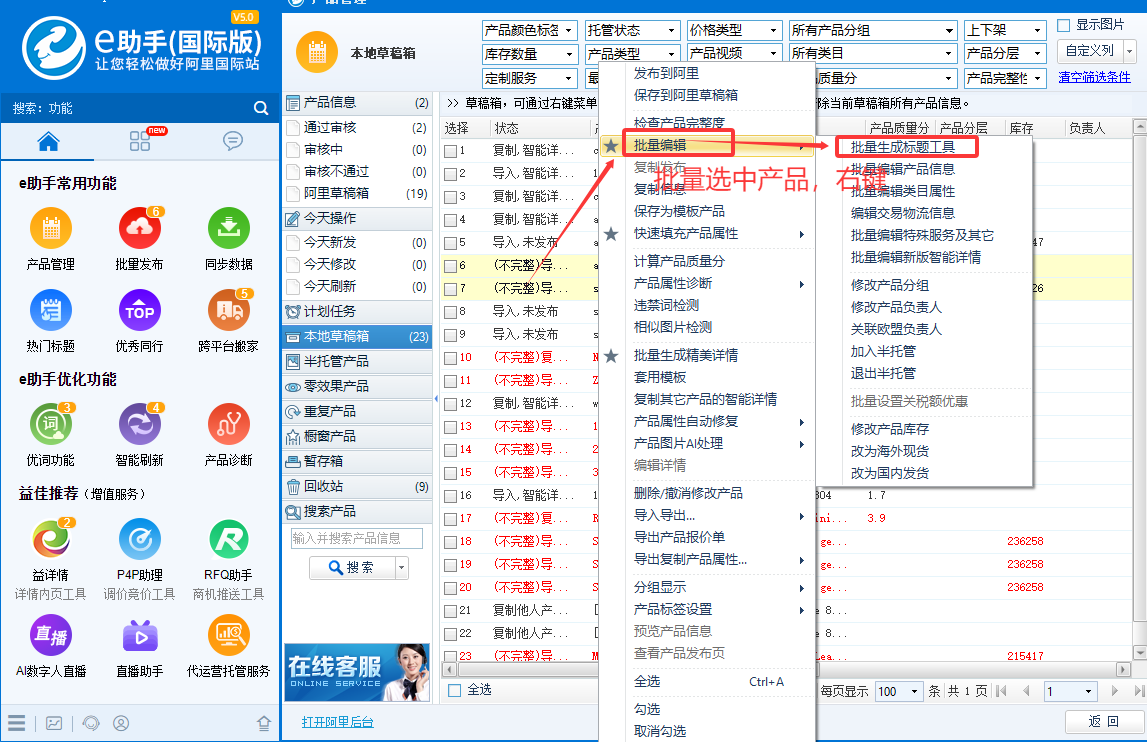Viewport: 1147px width, 742px height.
Task: Launch 智能刷新 icon
Action: point(139,425)
